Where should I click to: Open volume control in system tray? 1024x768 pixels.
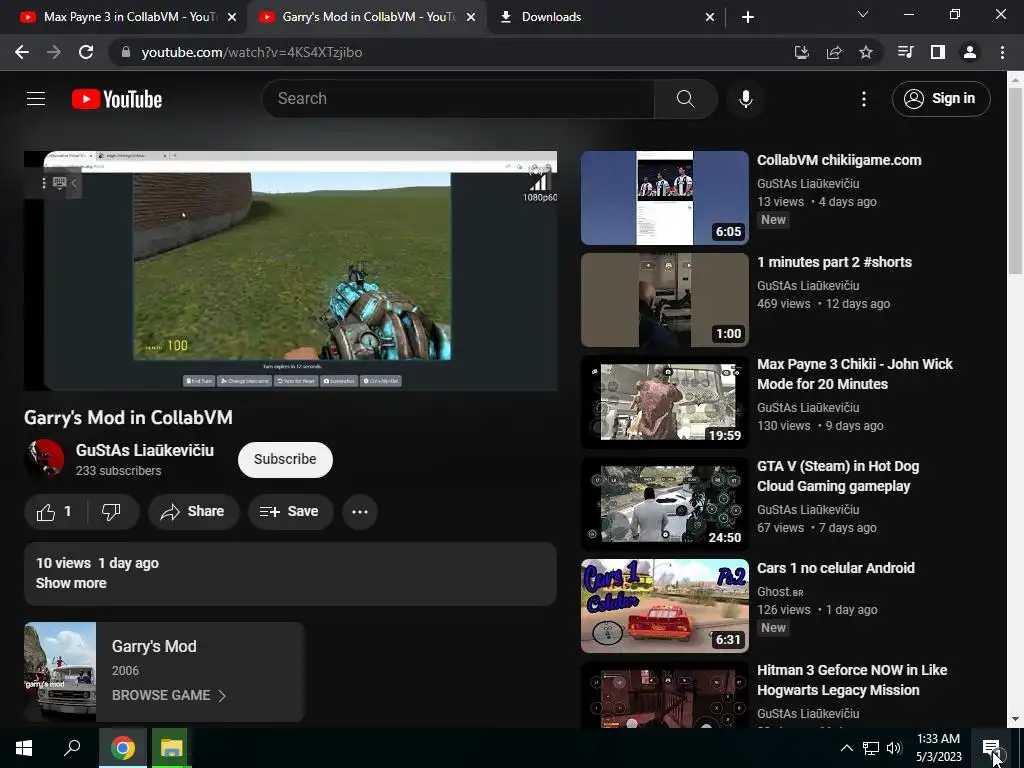tap(895, 748)
